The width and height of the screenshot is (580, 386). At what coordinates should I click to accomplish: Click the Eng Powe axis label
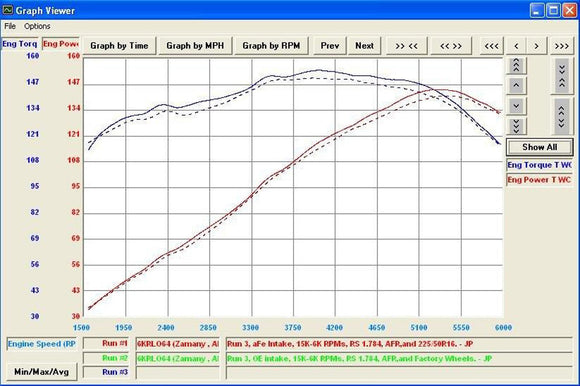(61, 44)
